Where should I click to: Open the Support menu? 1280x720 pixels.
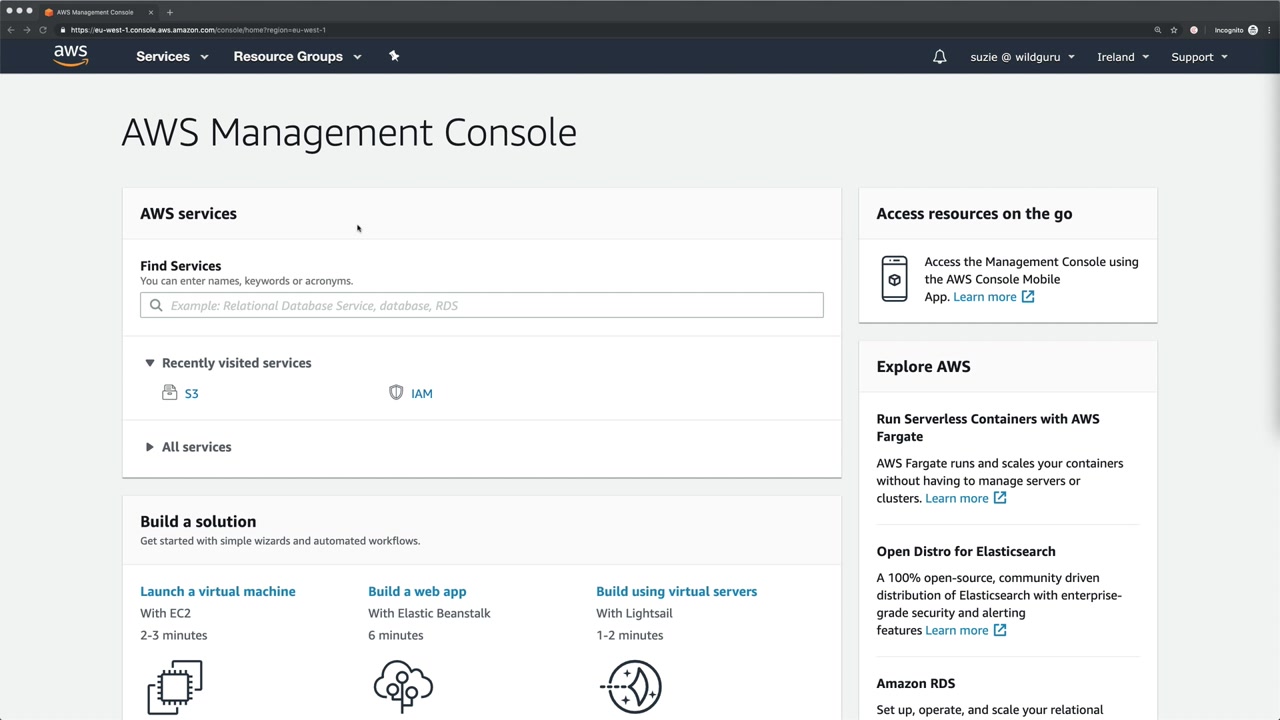click(x=1199, y=57)
